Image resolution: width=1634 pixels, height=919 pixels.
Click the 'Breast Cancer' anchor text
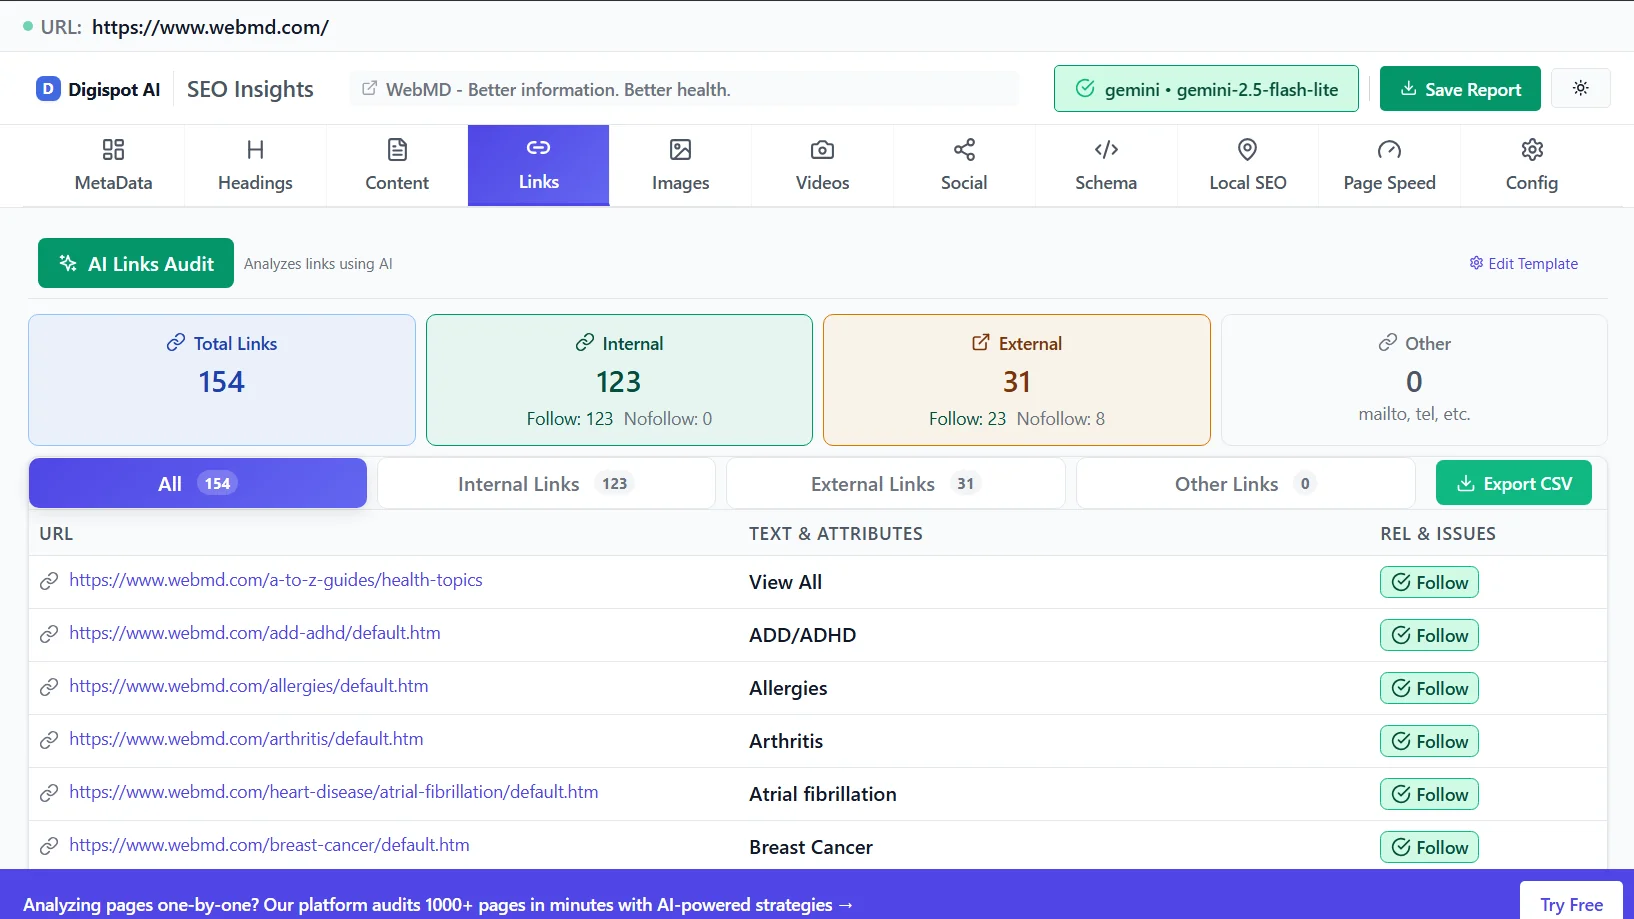tap(811, 847)
